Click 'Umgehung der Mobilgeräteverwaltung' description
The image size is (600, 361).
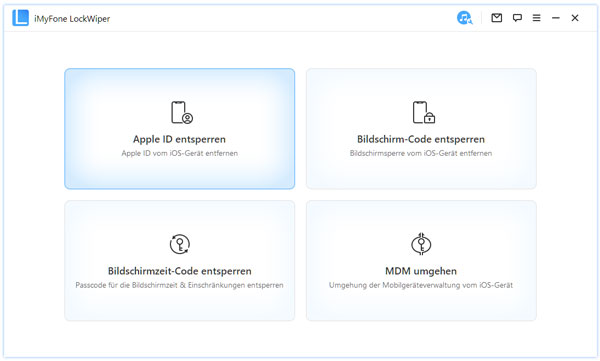(421, 285)
